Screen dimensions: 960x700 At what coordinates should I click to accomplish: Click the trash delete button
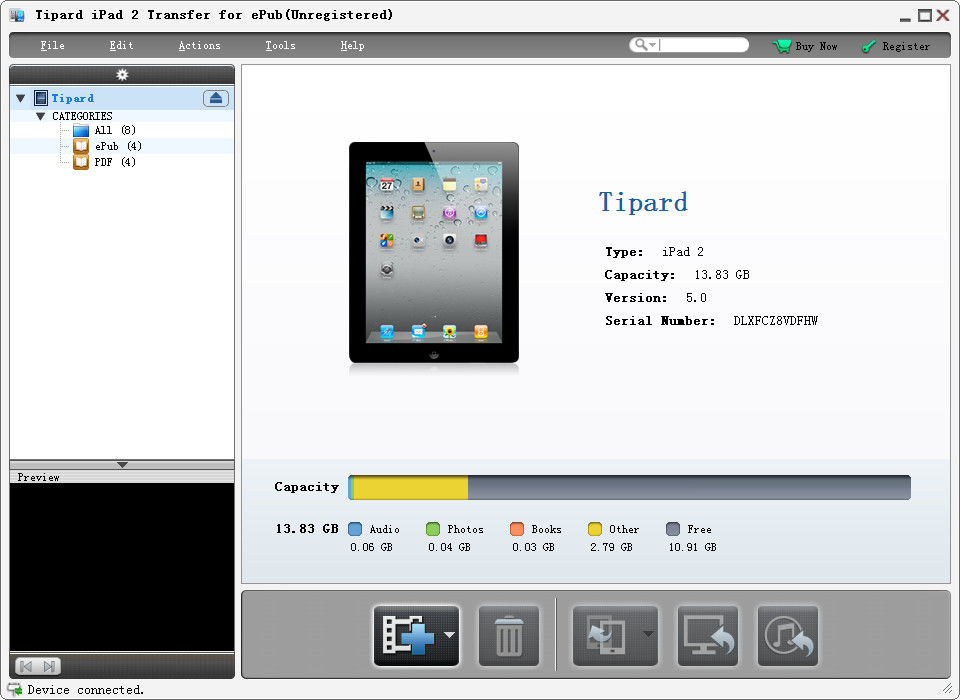[509, 635]
